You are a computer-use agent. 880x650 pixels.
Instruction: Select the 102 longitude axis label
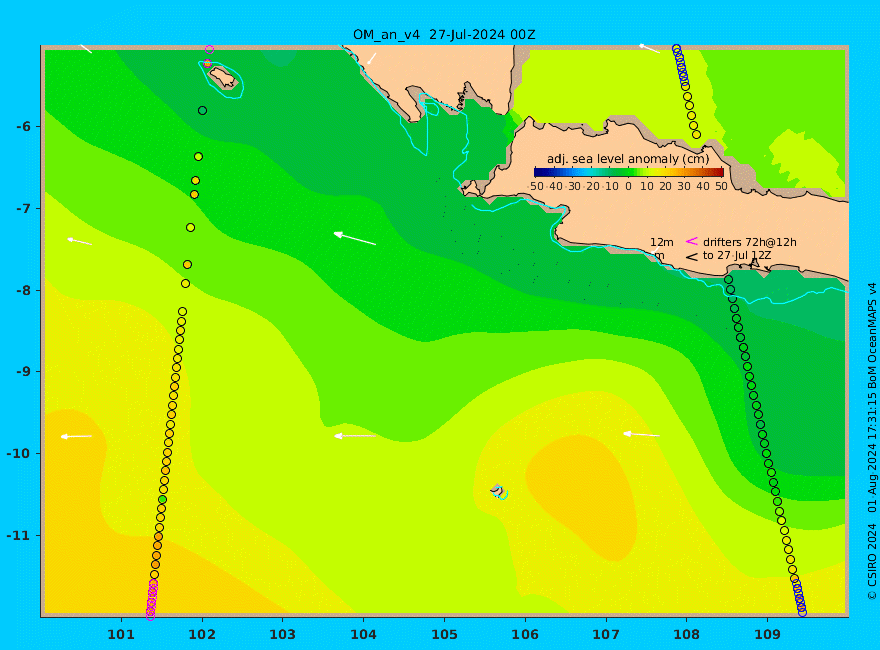point(202,635)
